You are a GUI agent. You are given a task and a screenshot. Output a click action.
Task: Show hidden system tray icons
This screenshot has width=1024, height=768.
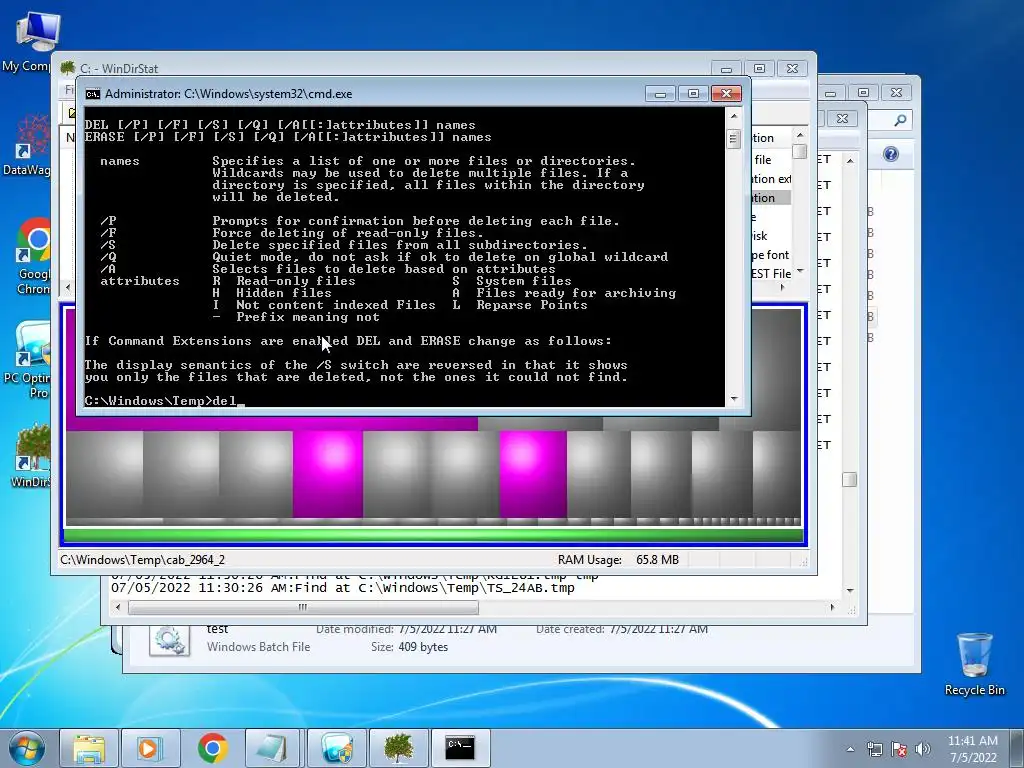(850, 749)
